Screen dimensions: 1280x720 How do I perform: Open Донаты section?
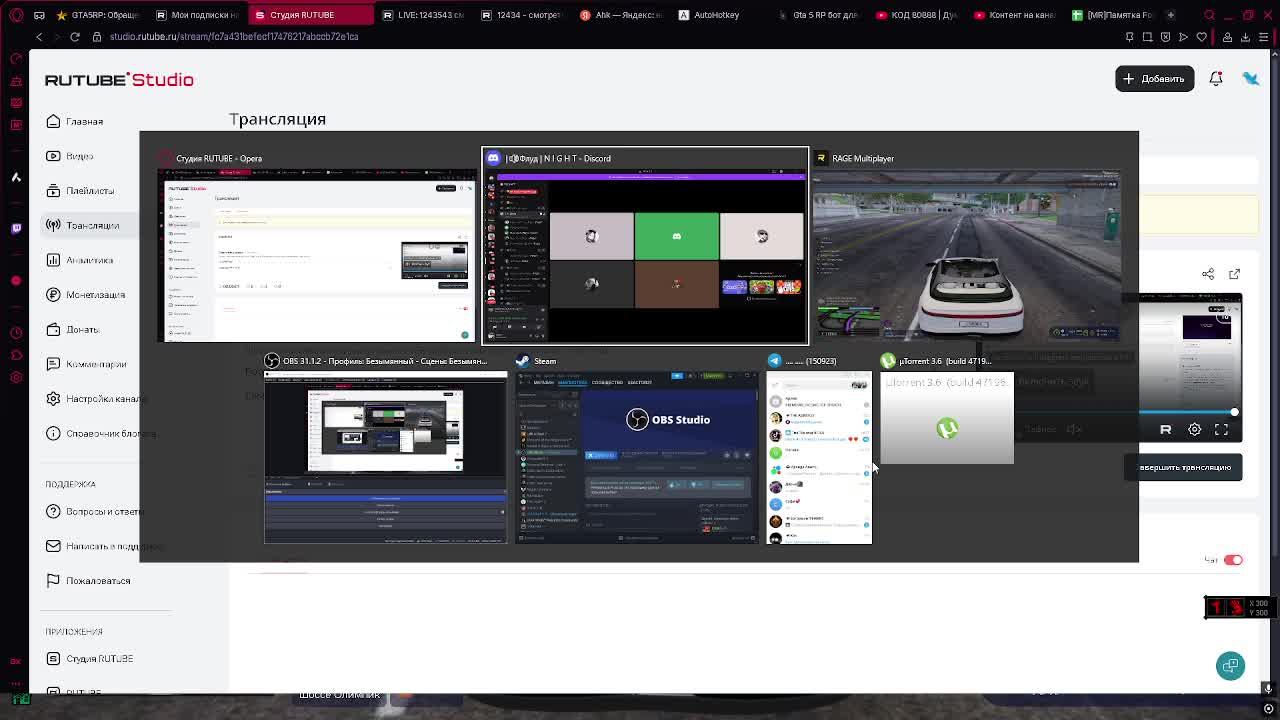tap(73, 329)
